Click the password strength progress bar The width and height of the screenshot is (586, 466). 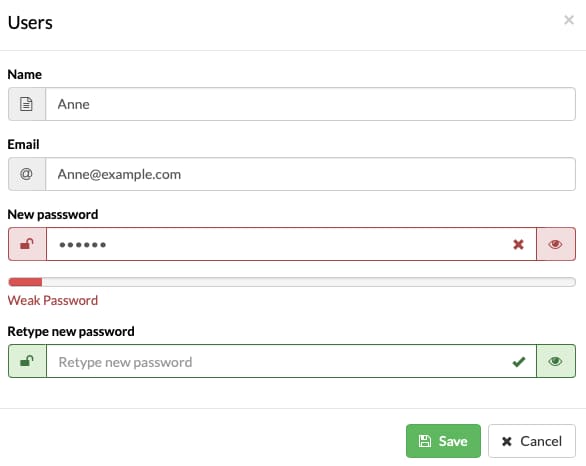point(292,282)
